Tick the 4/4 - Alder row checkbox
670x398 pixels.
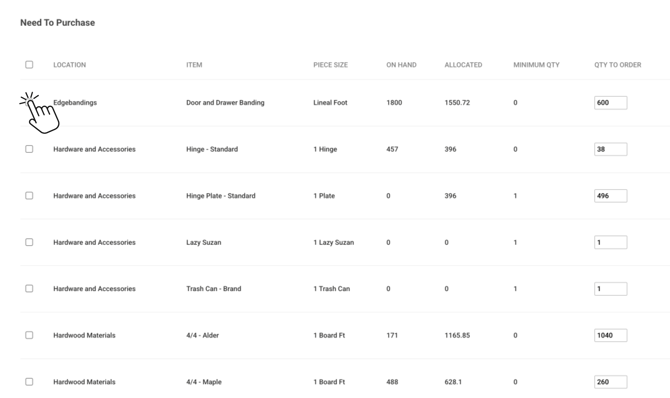[29, 335]
